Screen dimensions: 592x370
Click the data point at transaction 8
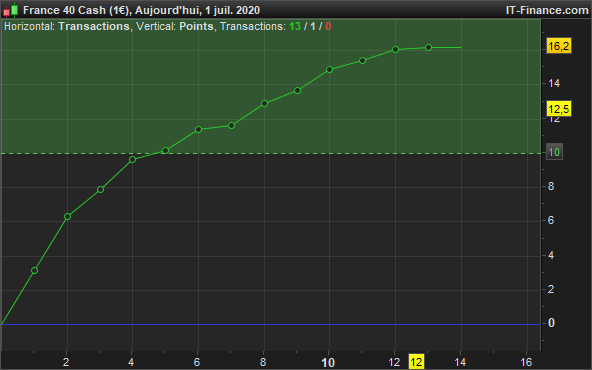coord(264,103)
